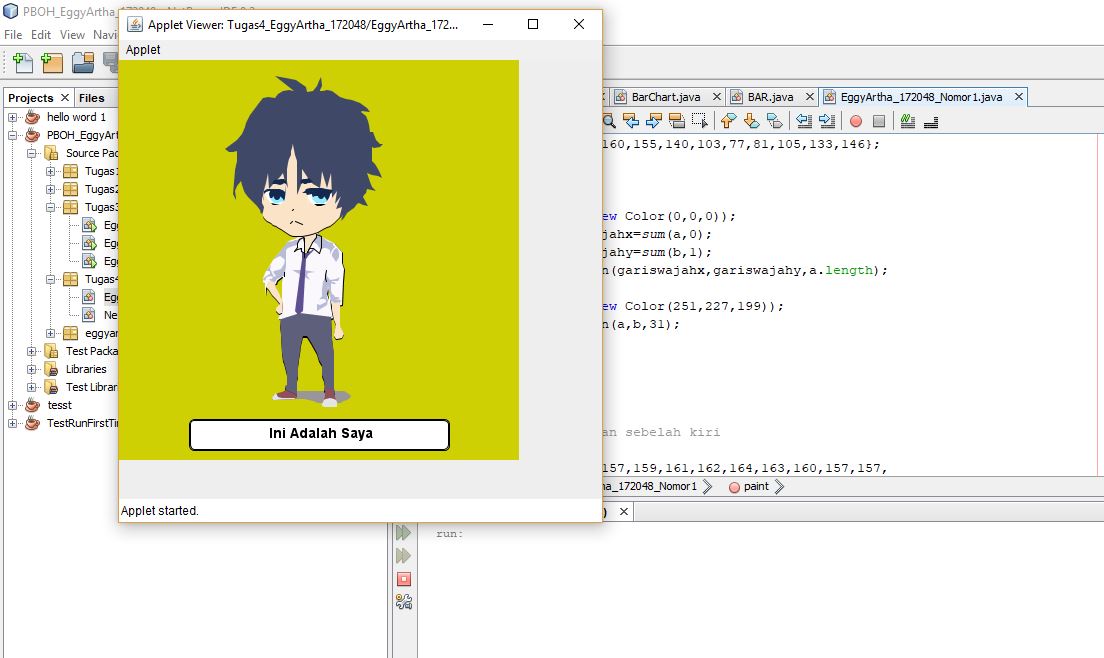Stop the running applet with red square icon
The width and height of the screenshot is (1104, 658).
coord(405,578)
